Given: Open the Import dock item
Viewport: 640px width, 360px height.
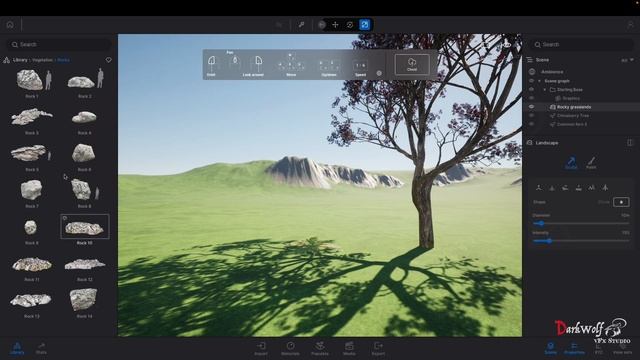Looking at the screenshot, I should click(261, 349).
